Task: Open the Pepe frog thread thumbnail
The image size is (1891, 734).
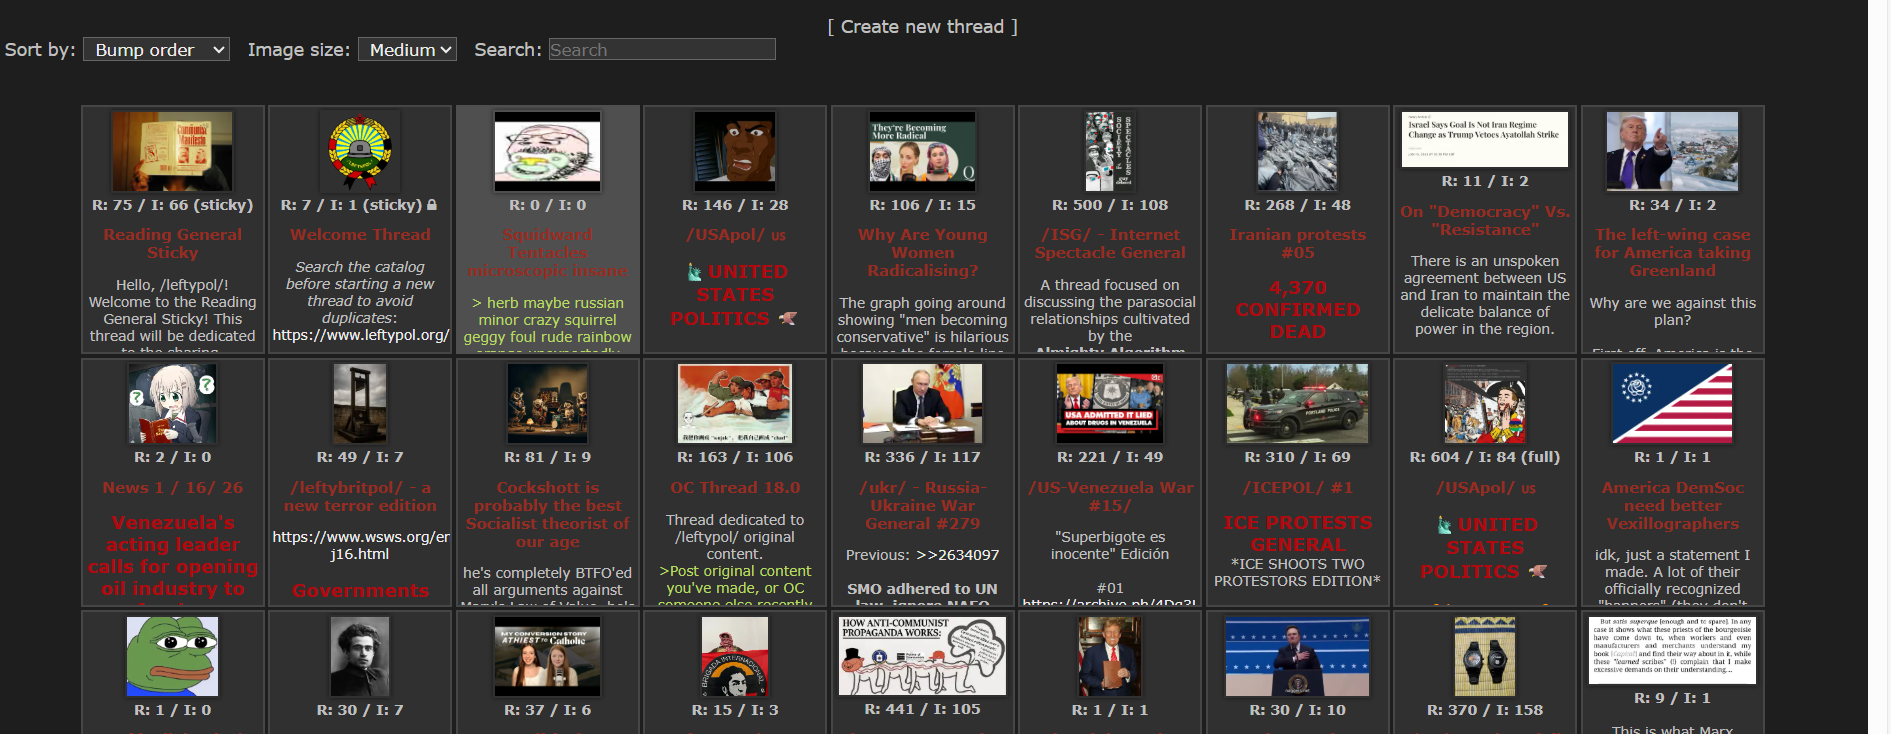Action: pyautogui.click(x=172, y=656)
